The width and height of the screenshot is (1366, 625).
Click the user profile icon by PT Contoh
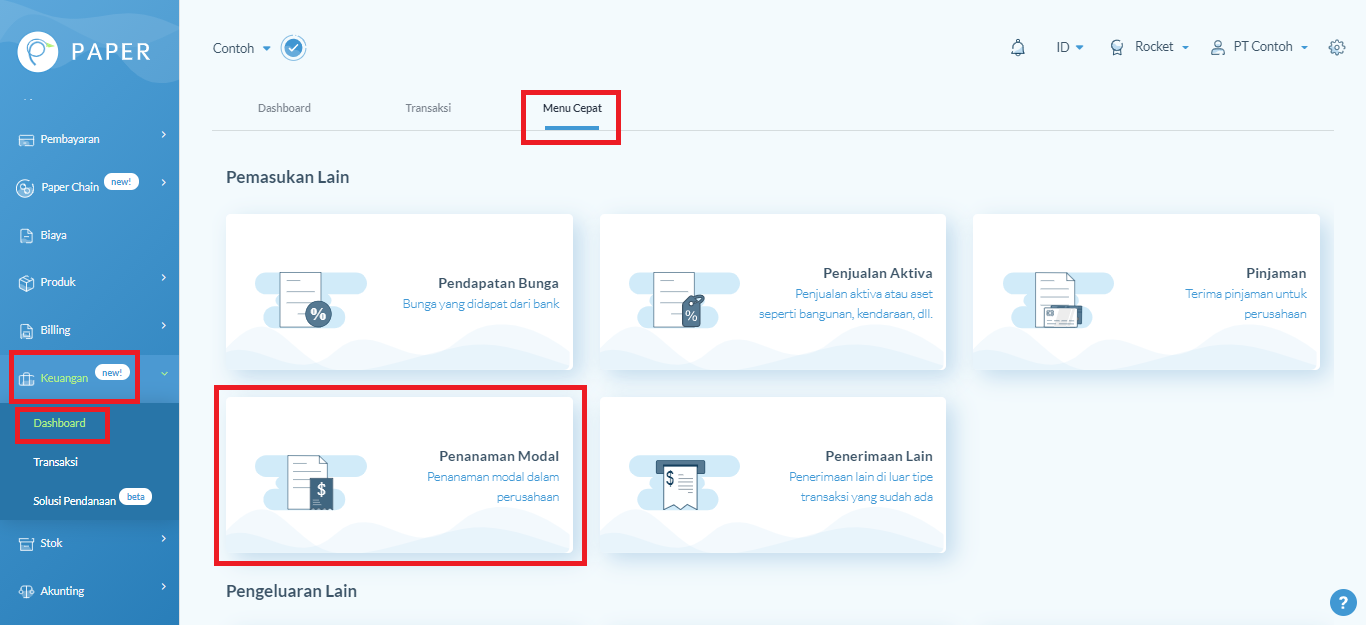point(1217,47)
